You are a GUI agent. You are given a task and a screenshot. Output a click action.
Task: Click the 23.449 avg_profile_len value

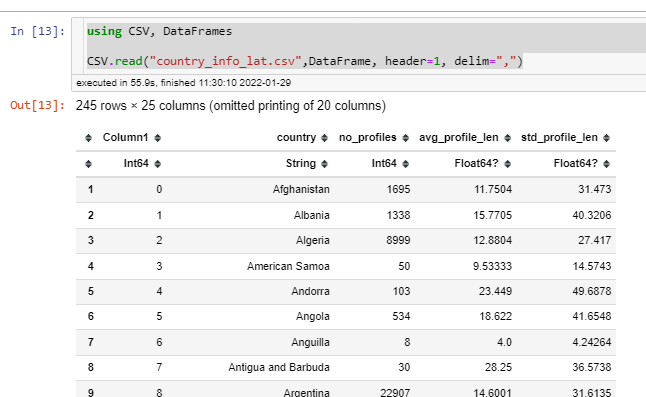coord(495,292)
